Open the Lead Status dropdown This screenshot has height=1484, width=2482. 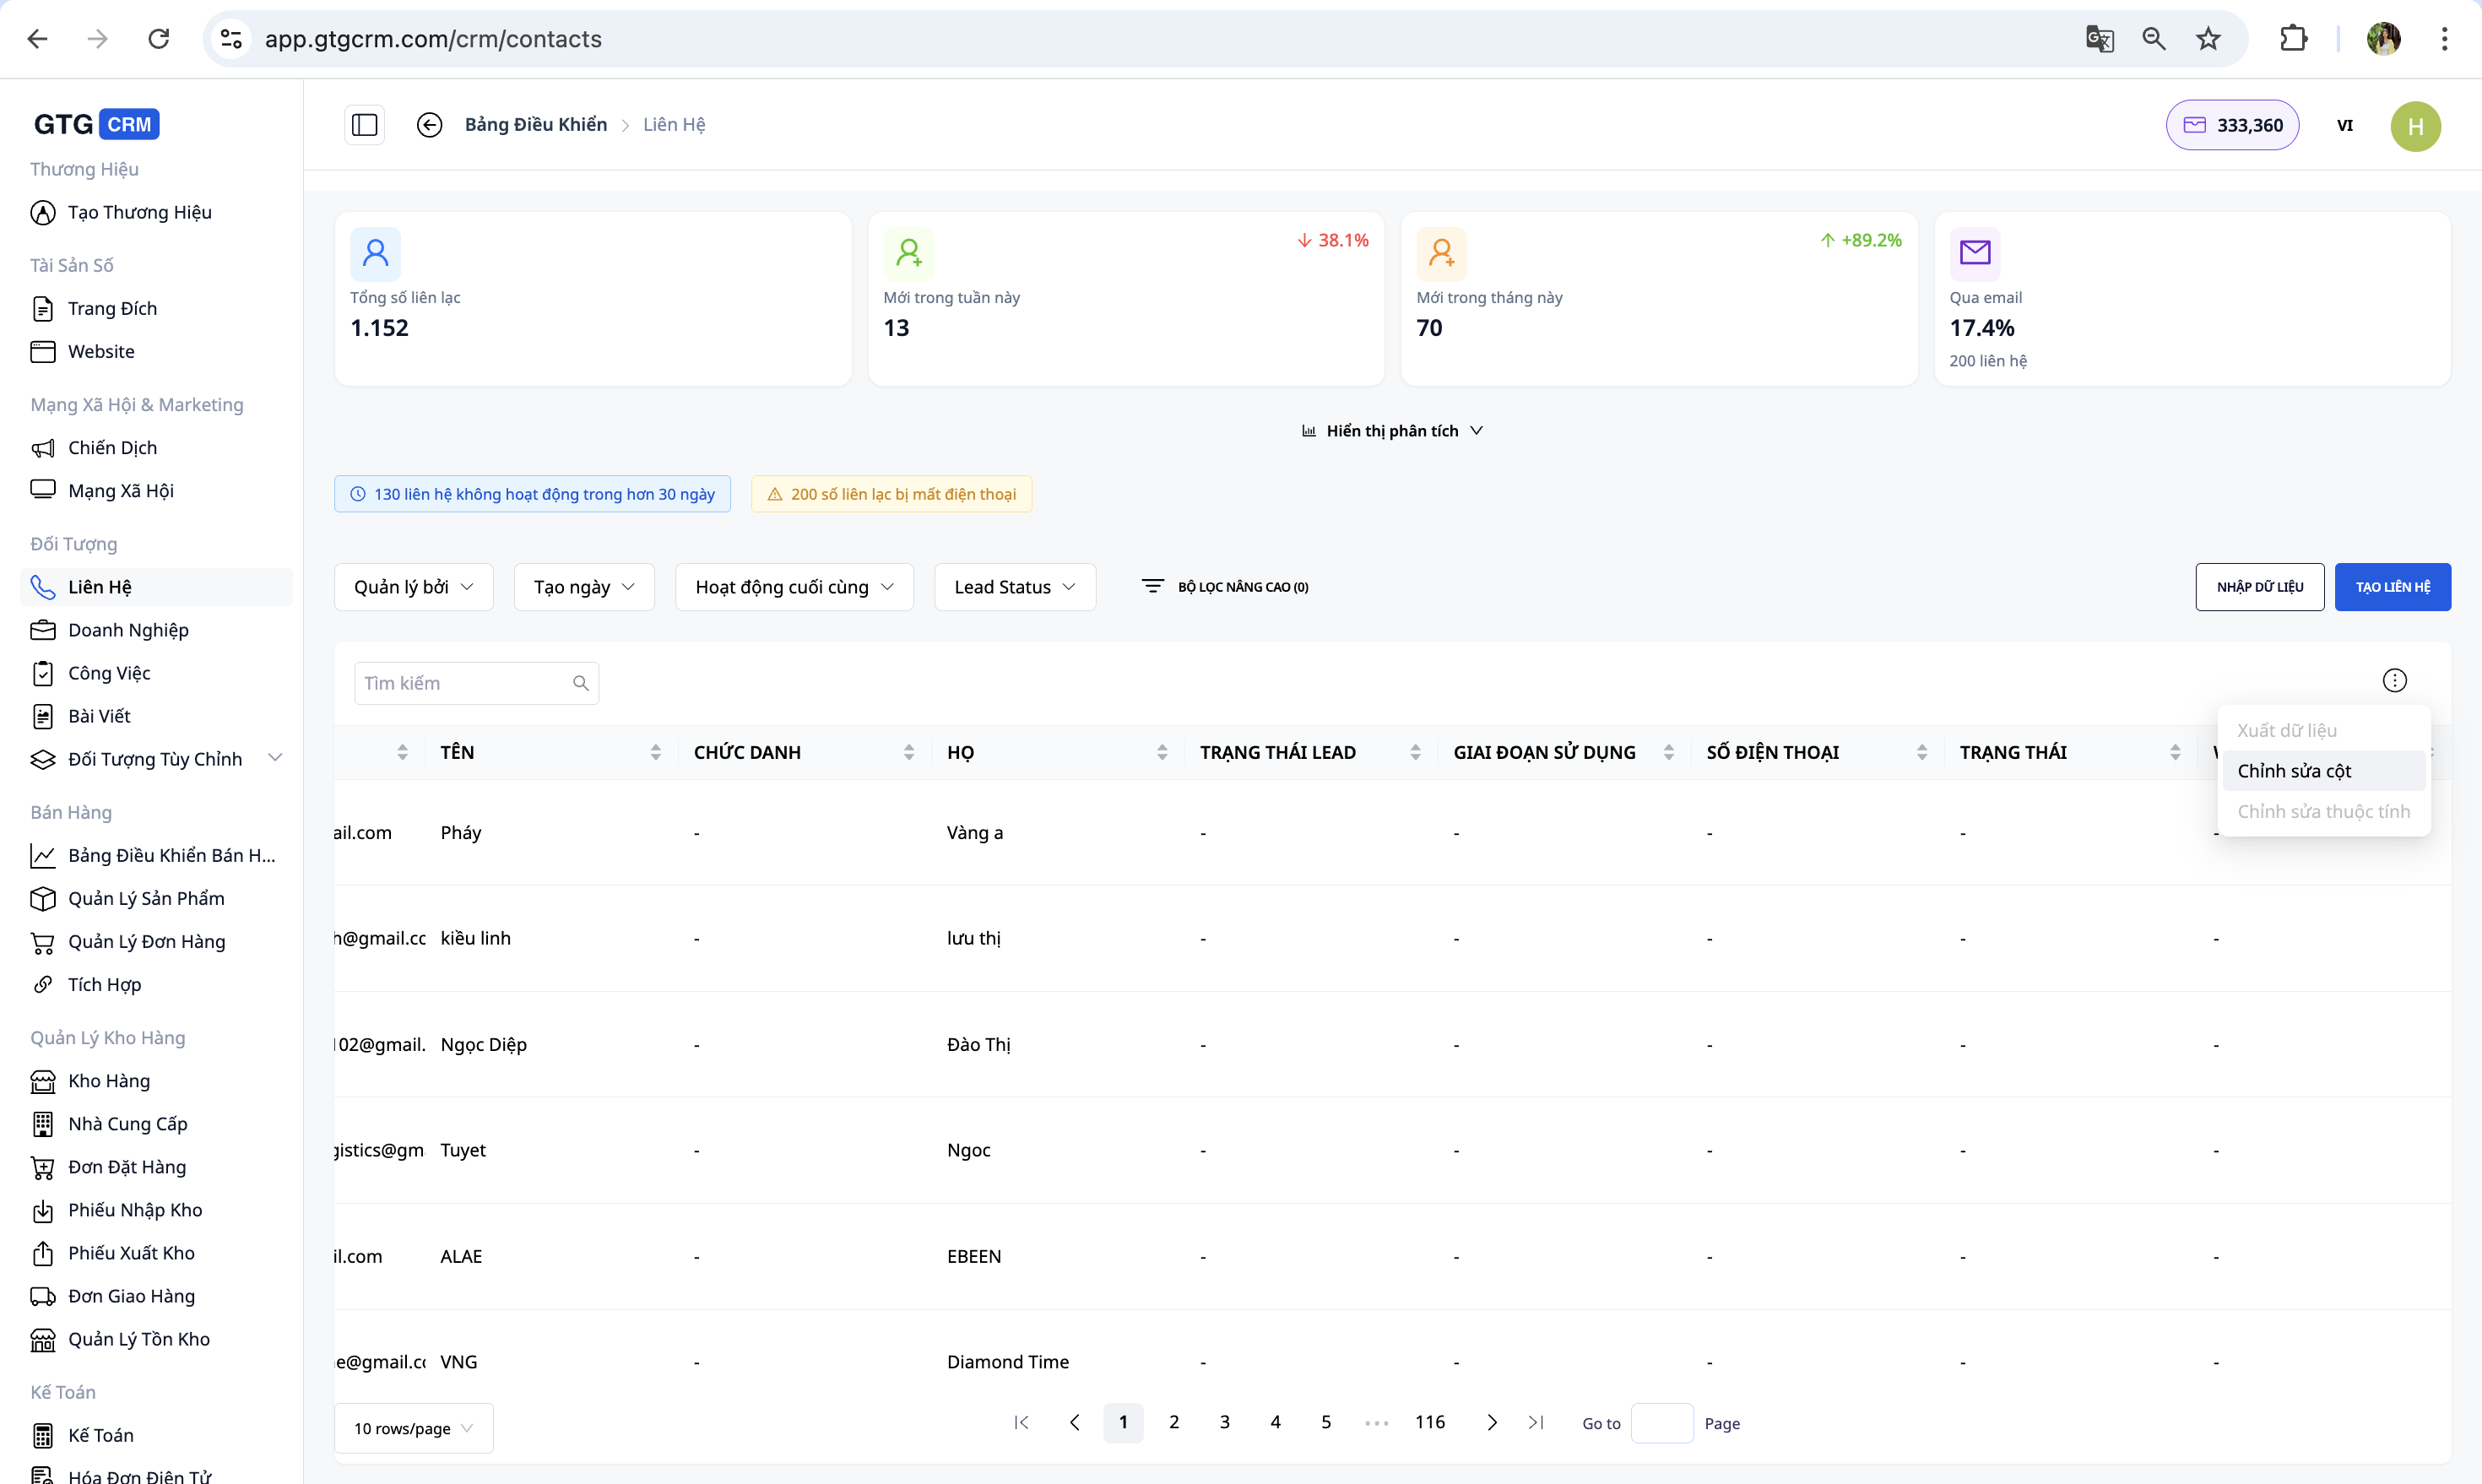(1014, 587)
